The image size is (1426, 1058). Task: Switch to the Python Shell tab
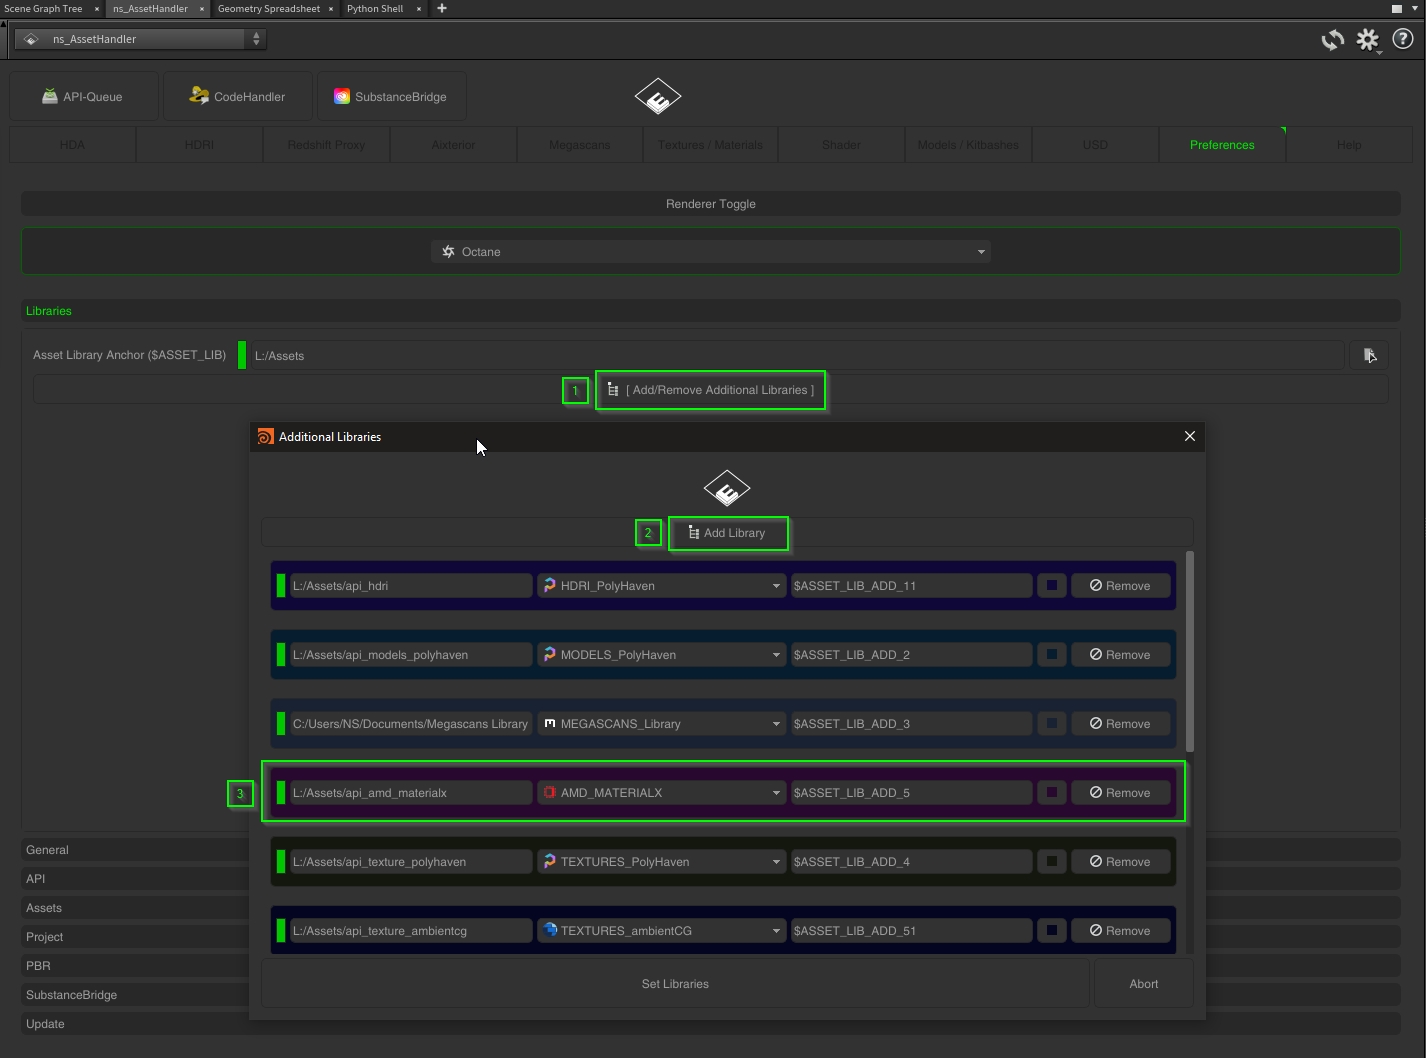pos(375,9)
